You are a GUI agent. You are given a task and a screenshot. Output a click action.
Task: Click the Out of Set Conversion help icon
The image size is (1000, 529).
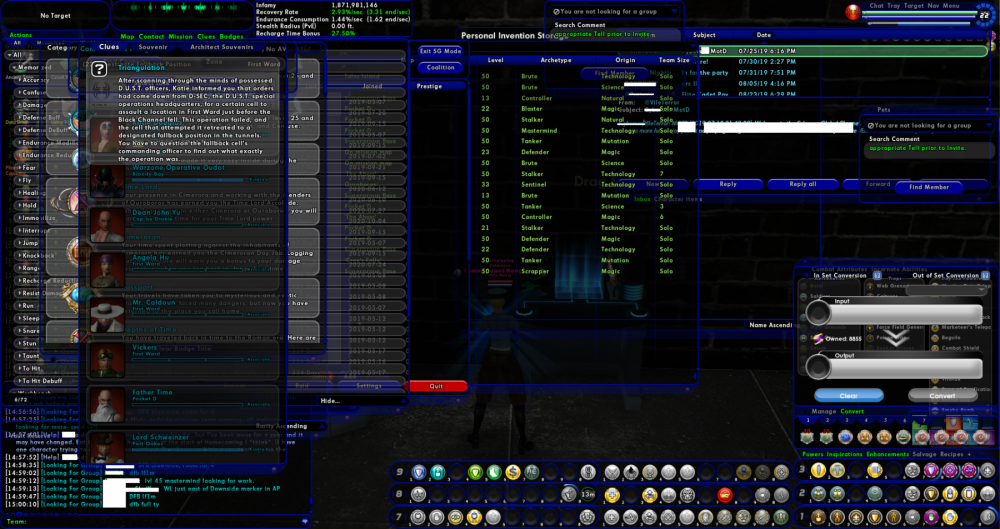(985, 276)
